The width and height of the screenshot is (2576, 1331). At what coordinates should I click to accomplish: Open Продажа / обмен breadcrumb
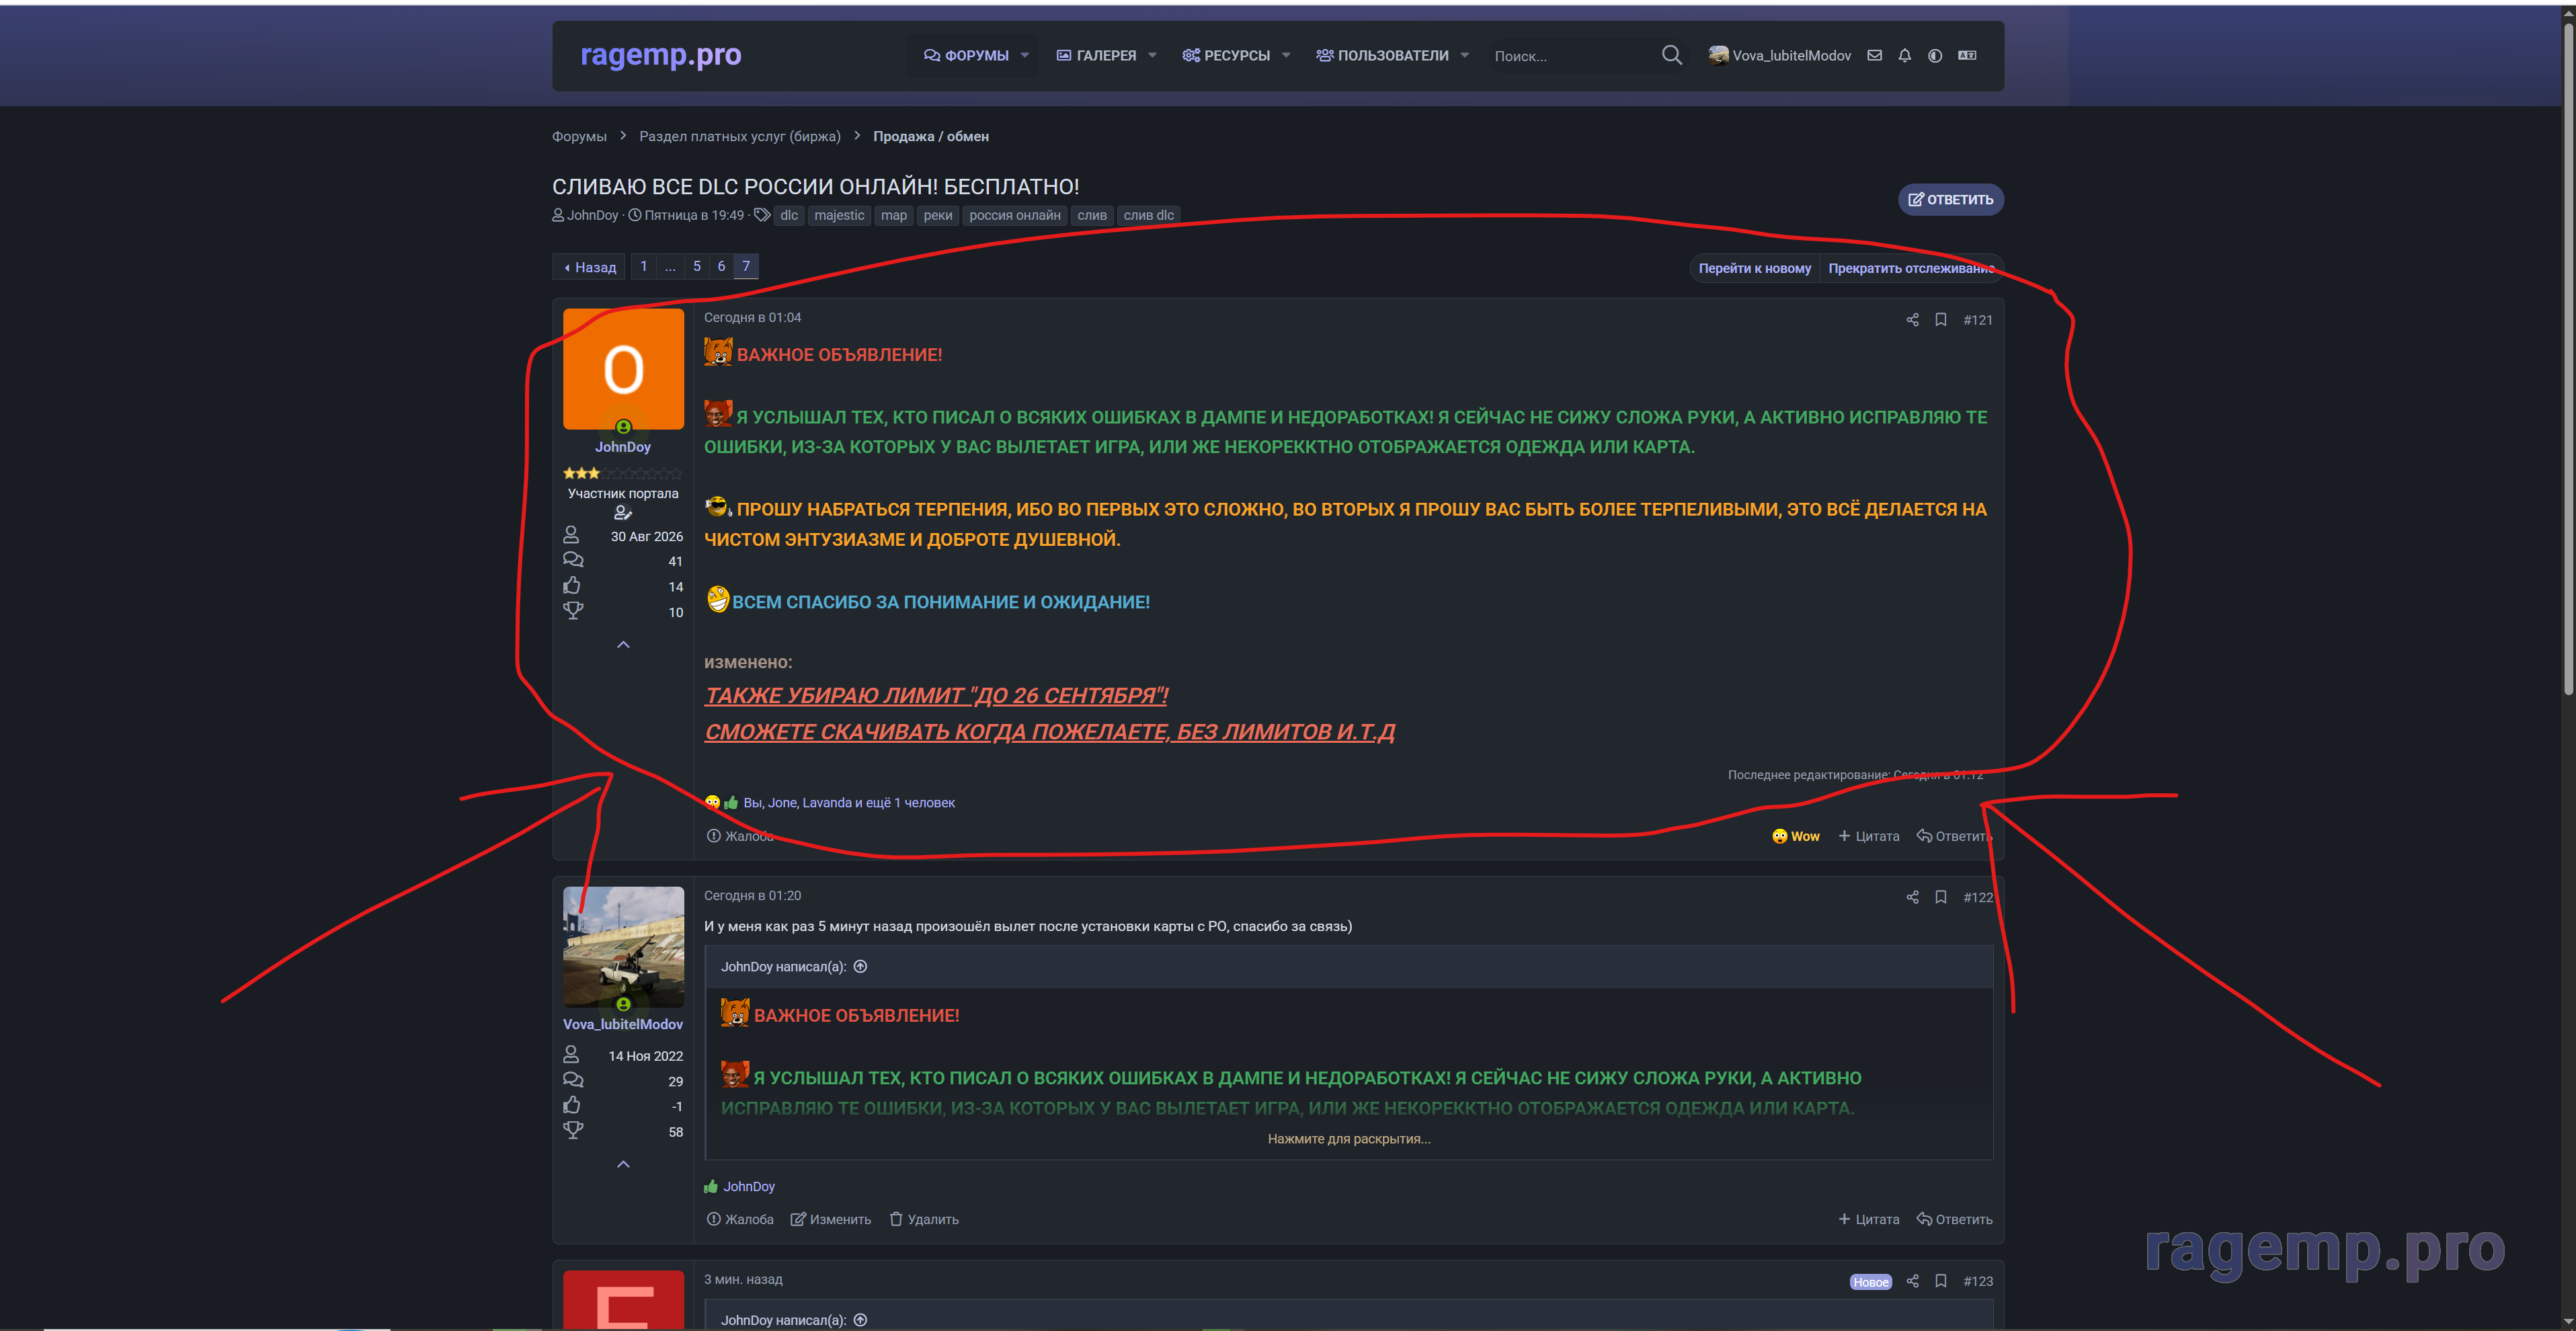[930, 136]
